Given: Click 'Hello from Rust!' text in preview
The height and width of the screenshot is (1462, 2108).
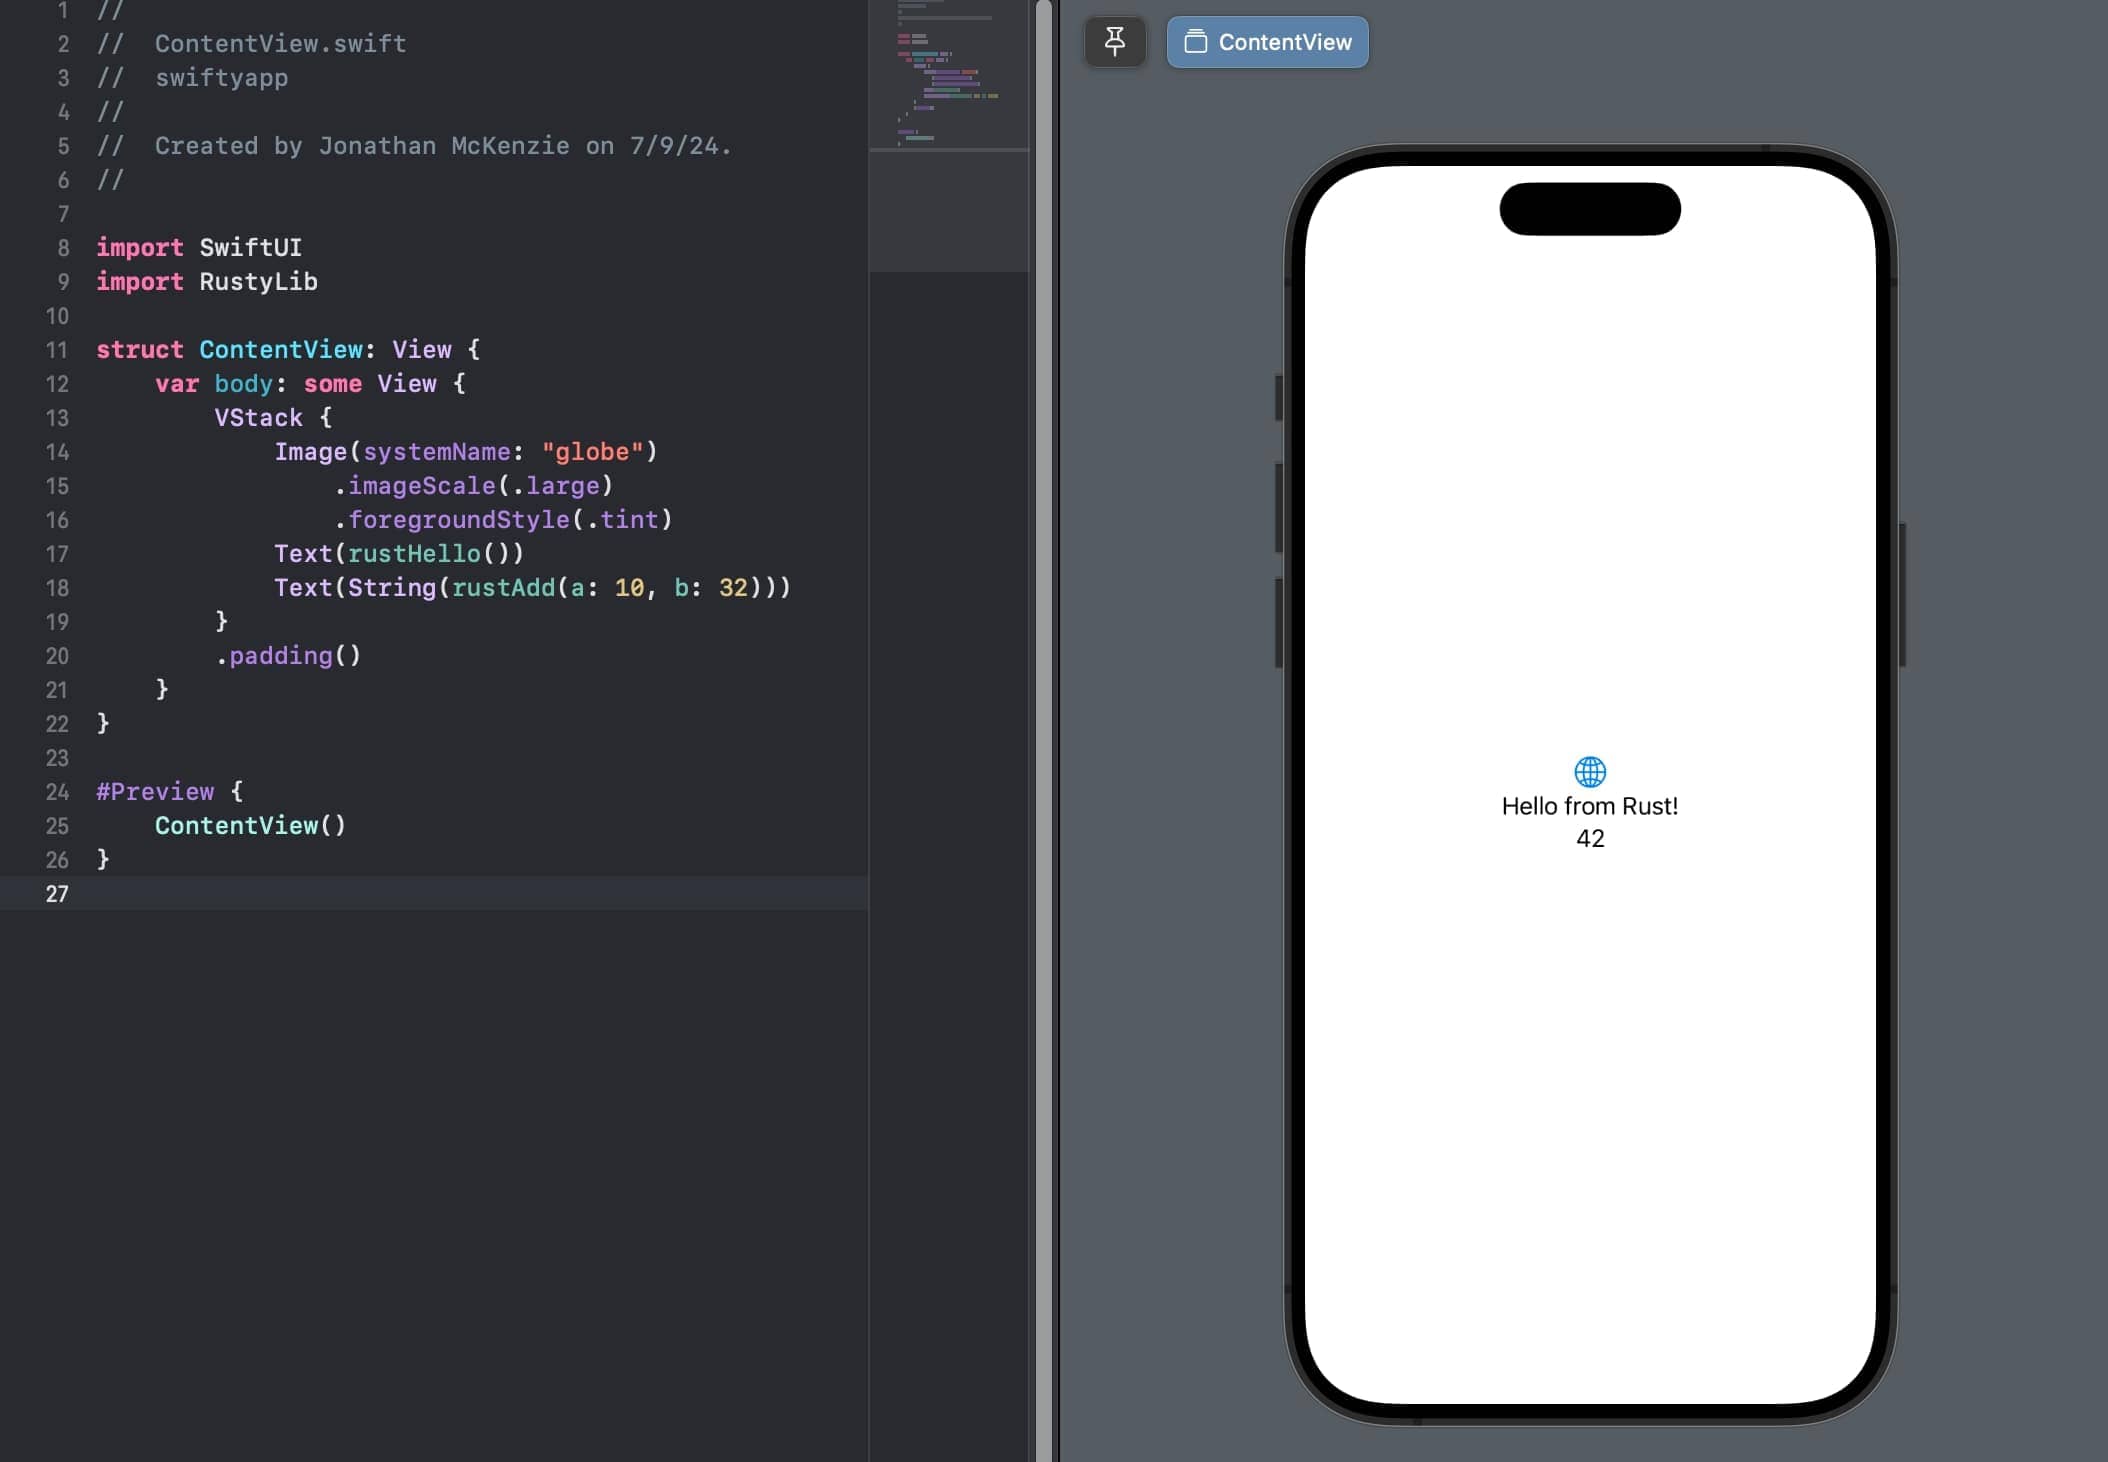Looking at the screenshot, I should coord(1590,806).
